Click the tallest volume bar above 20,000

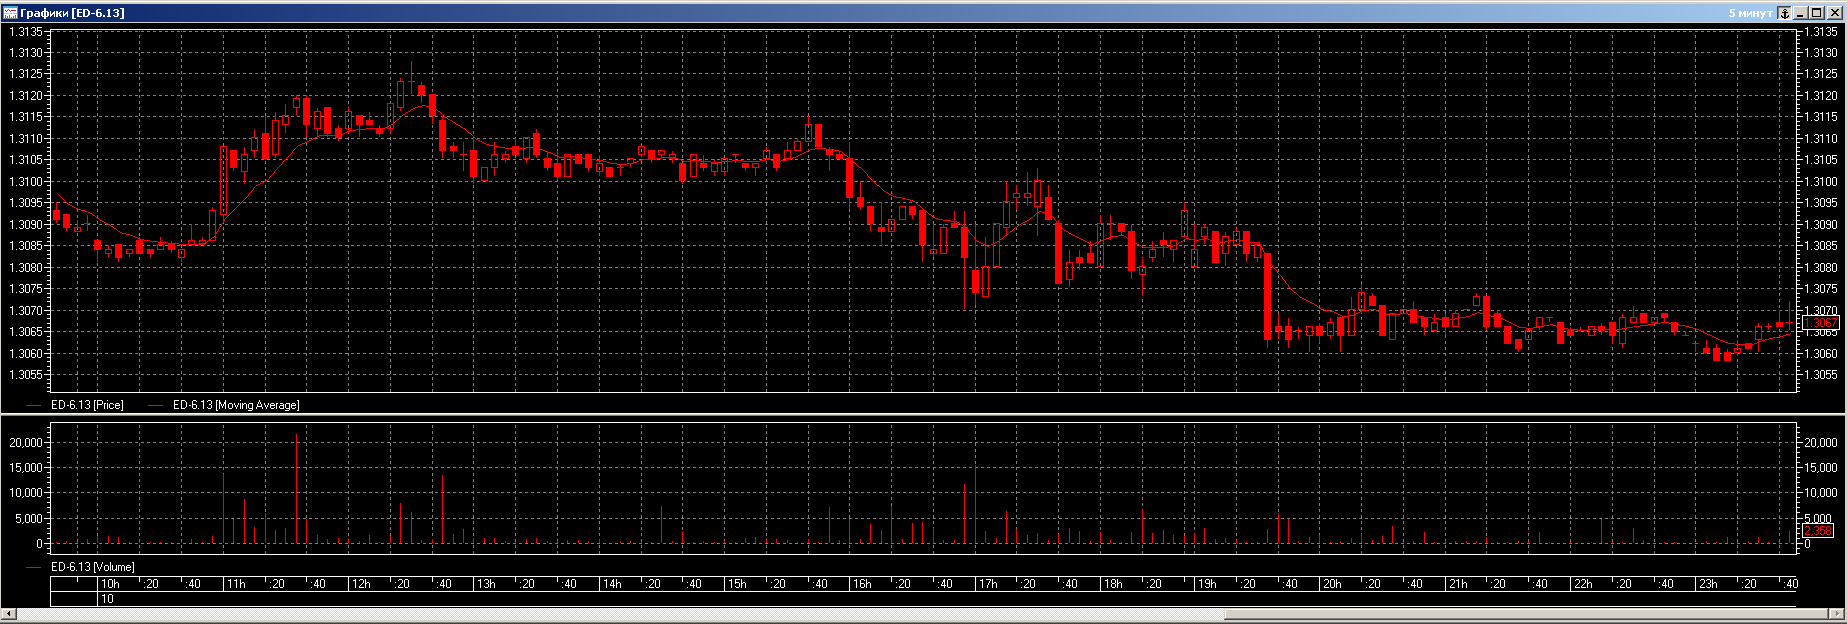[297, 490]
